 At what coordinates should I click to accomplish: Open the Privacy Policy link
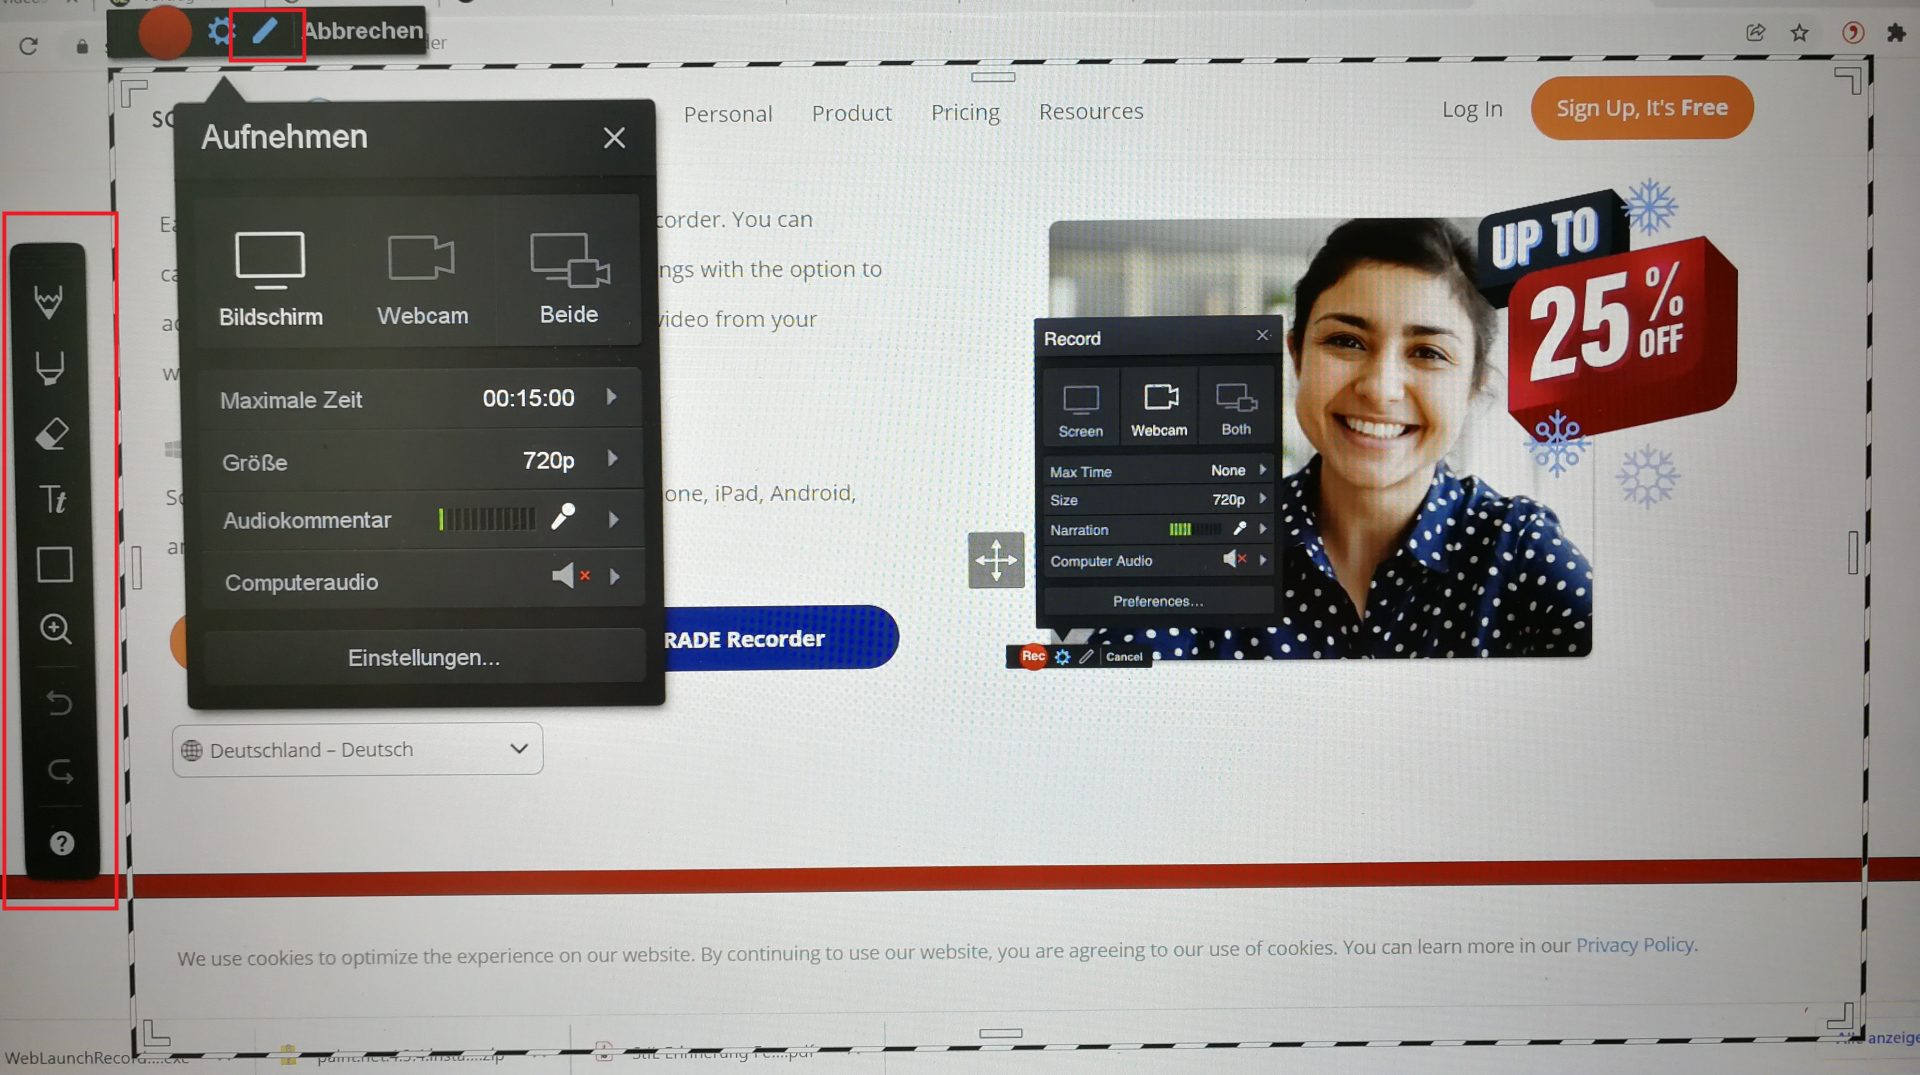click(x=1634, y=944)
